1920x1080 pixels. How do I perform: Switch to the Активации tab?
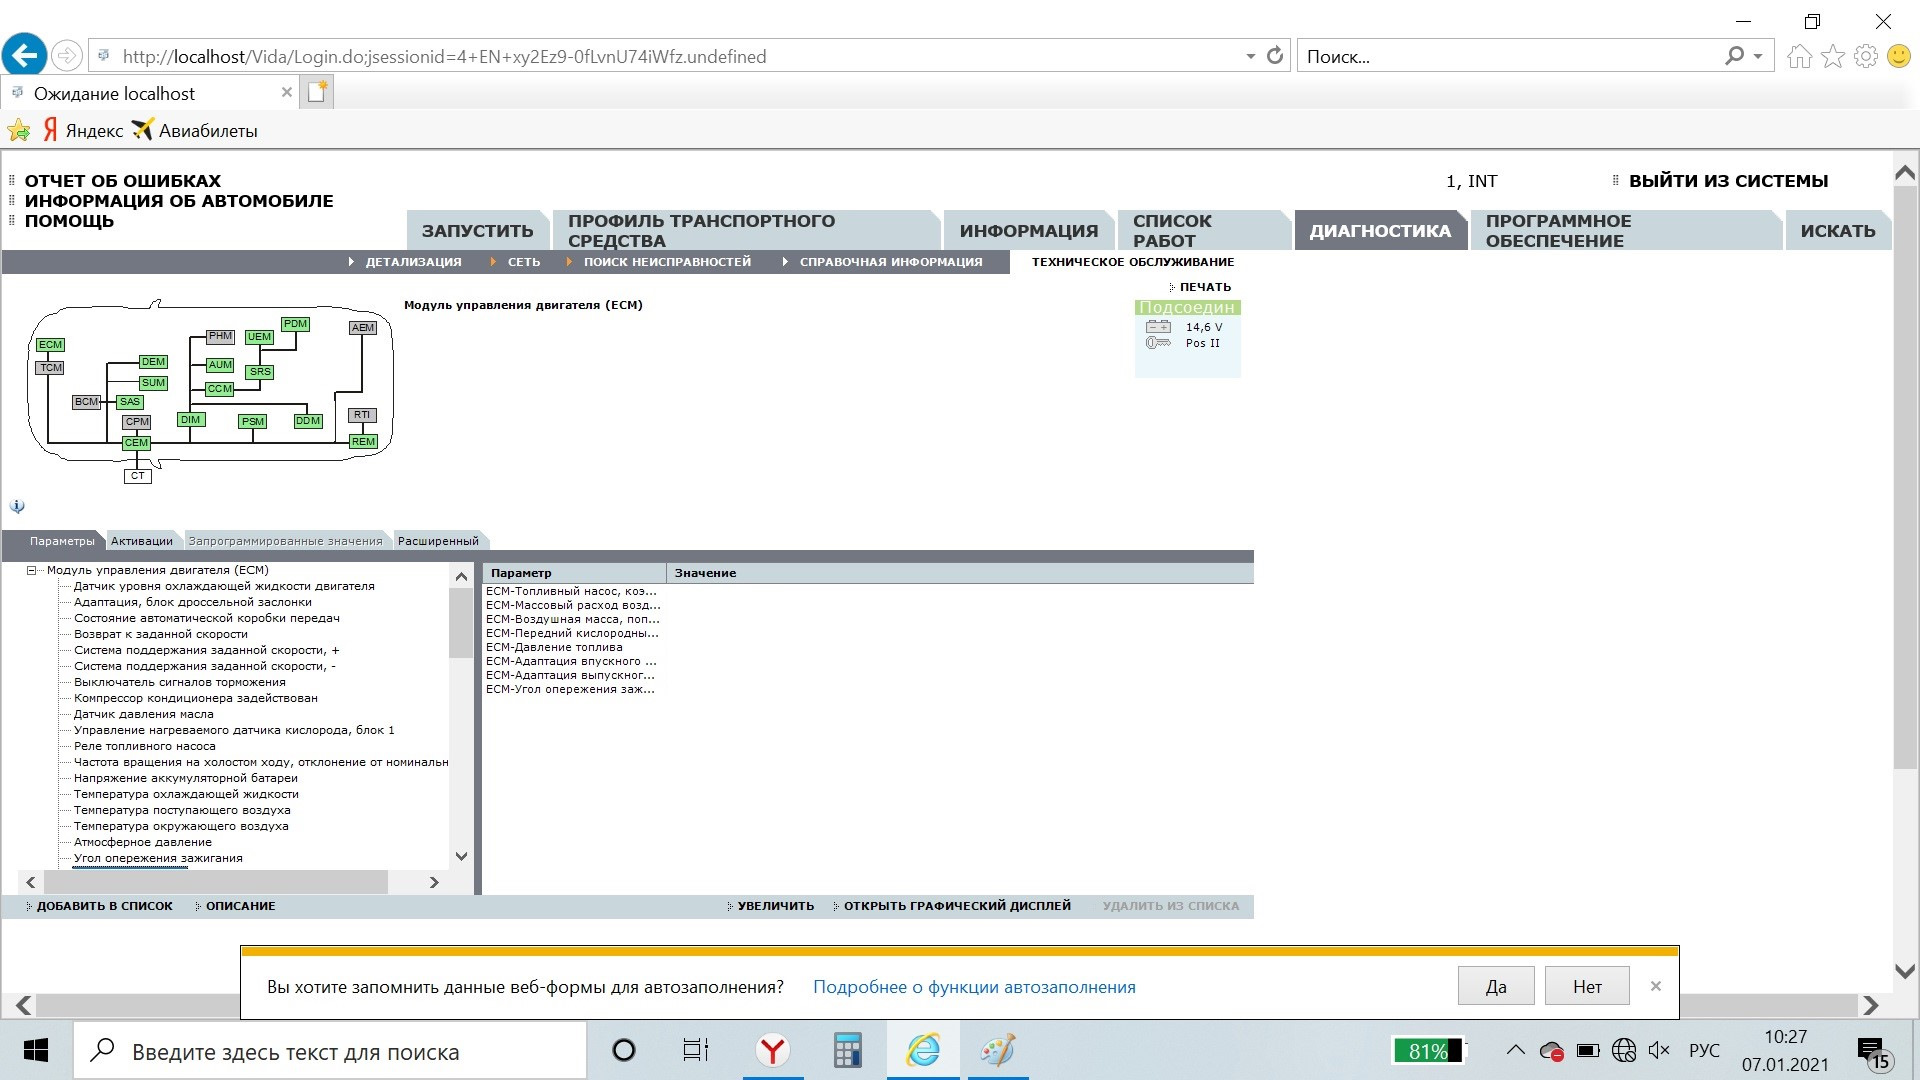tap(141, 541)
